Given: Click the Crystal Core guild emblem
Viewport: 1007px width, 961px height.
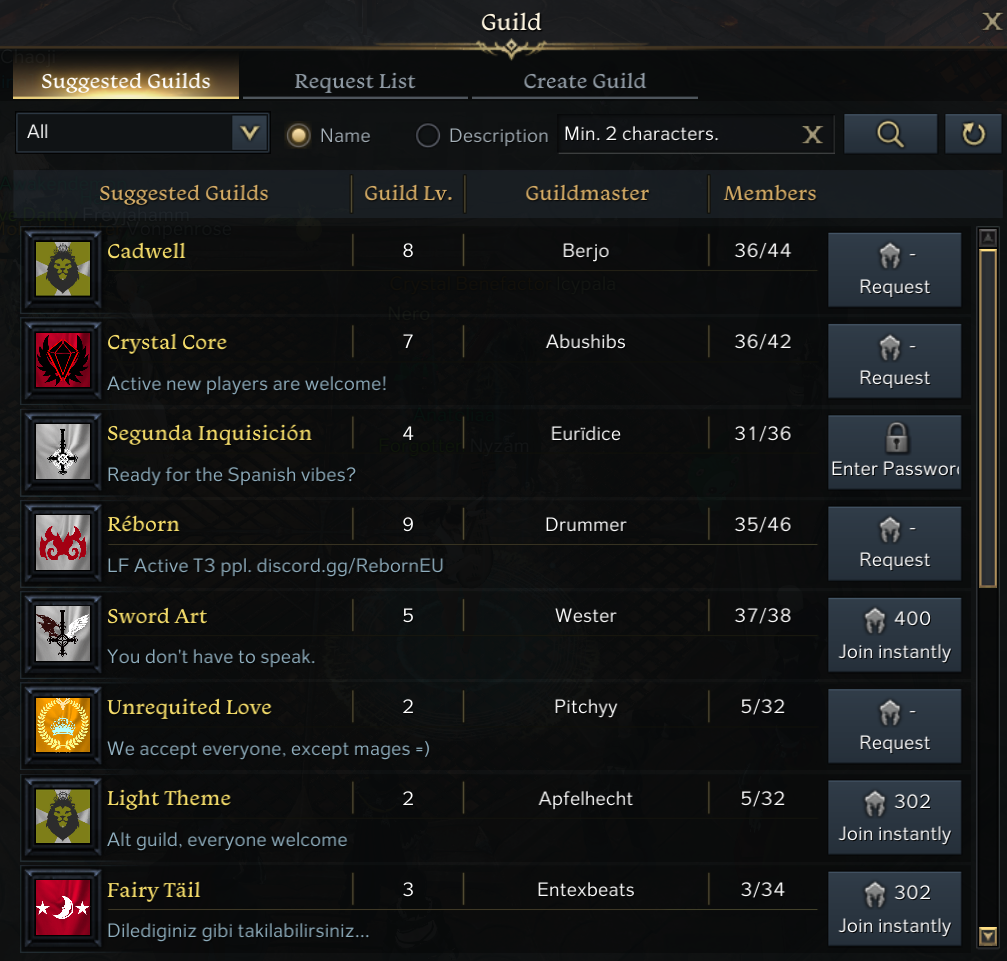Looking at the screenshot, I should click(63, 360).
